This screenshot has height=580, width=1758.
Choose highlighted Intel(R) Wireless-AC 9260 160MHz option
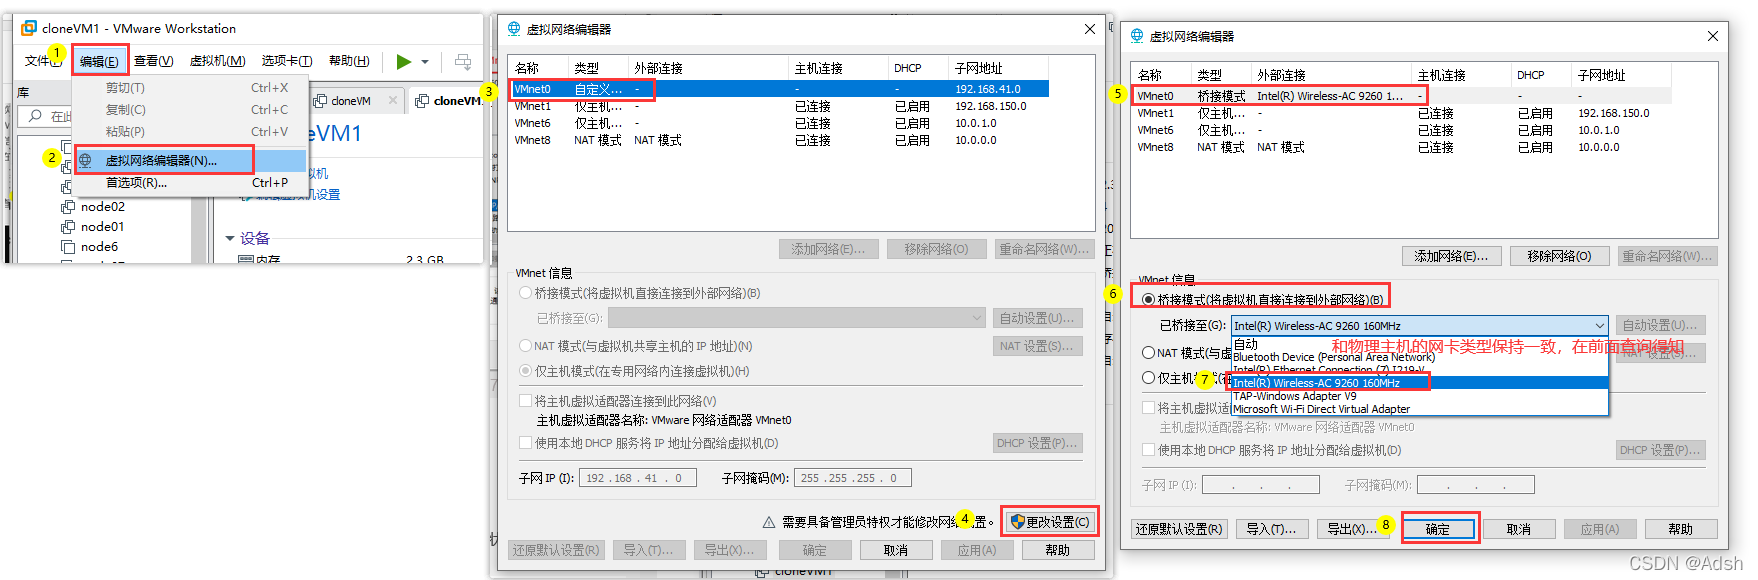point(1420,383)
